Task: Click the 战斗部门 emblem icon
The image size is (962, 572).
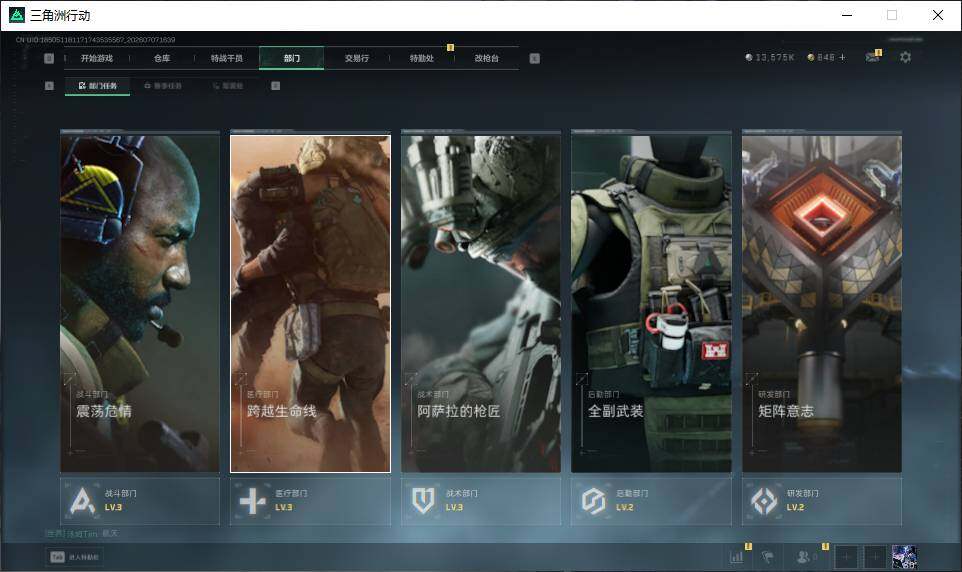Action: click(x=82, y=501)
